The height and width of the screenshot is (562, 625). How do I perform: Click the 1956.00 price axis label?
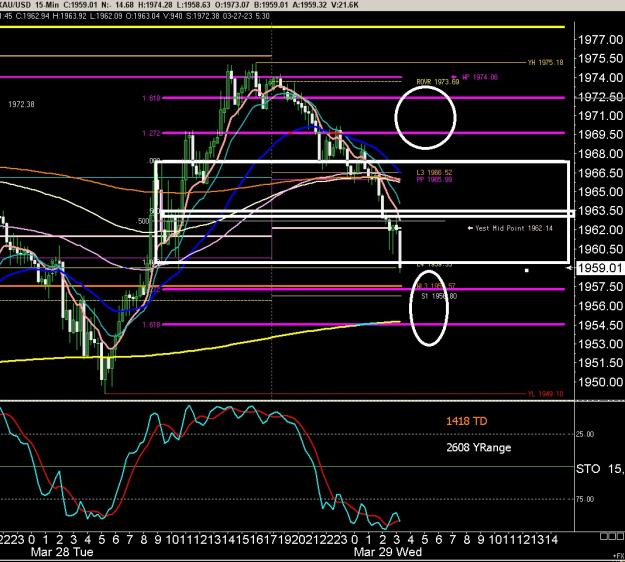600,306
